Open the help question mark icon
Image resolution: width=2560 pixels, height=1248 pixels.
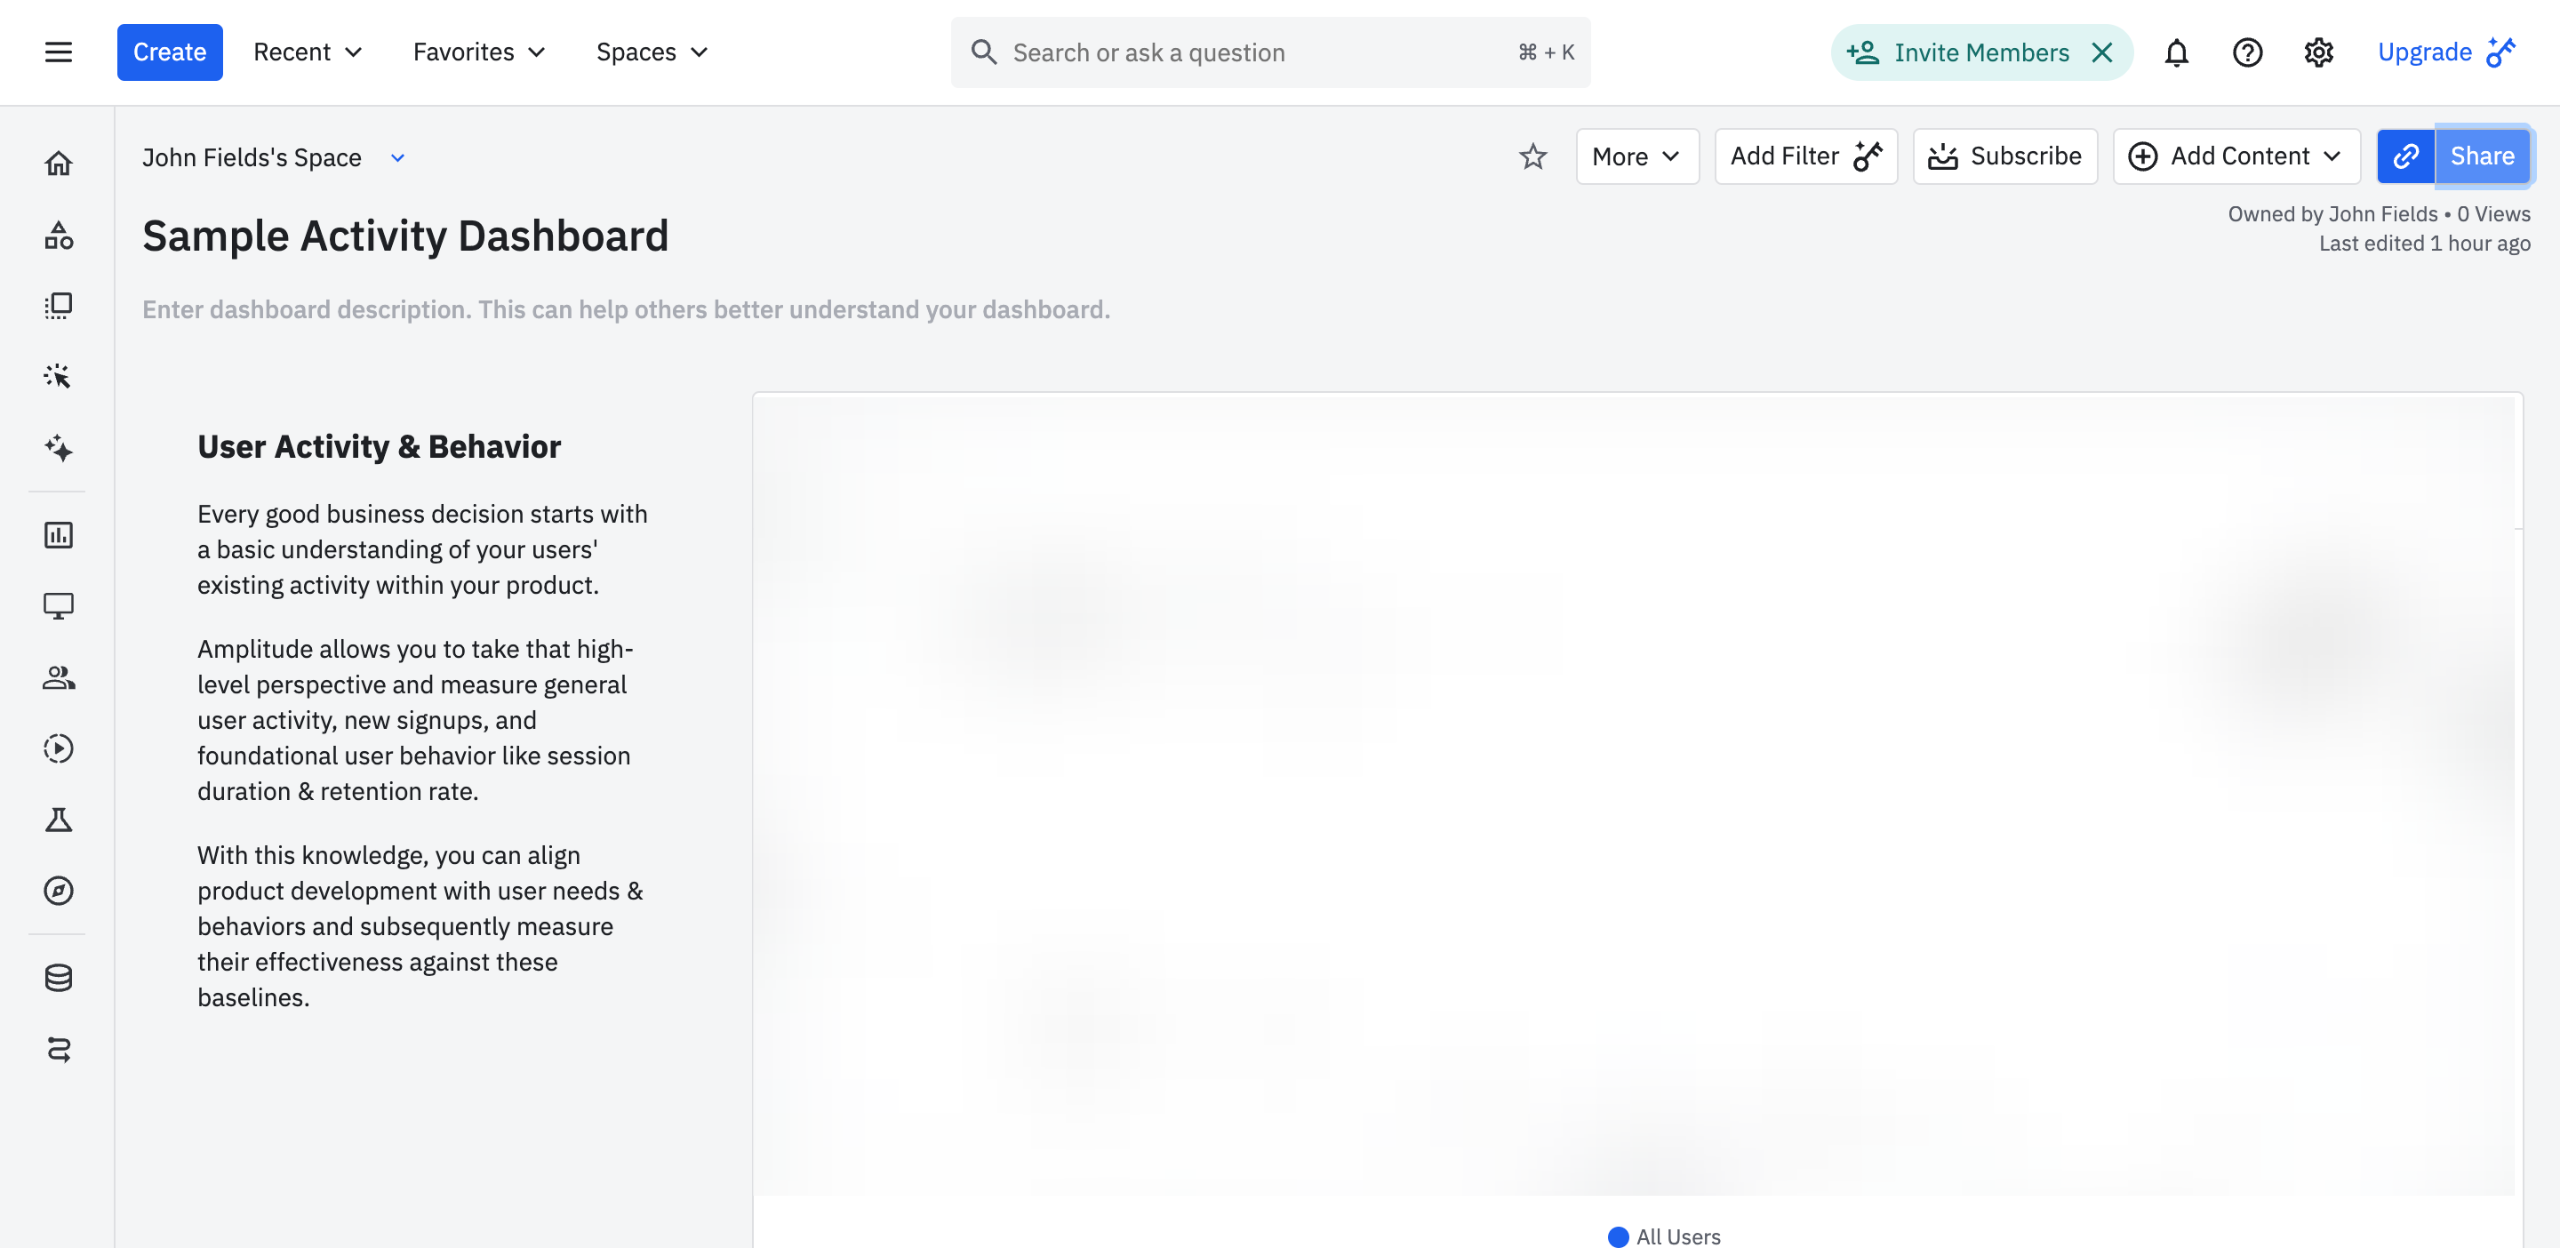click(x=2247, y=52)
